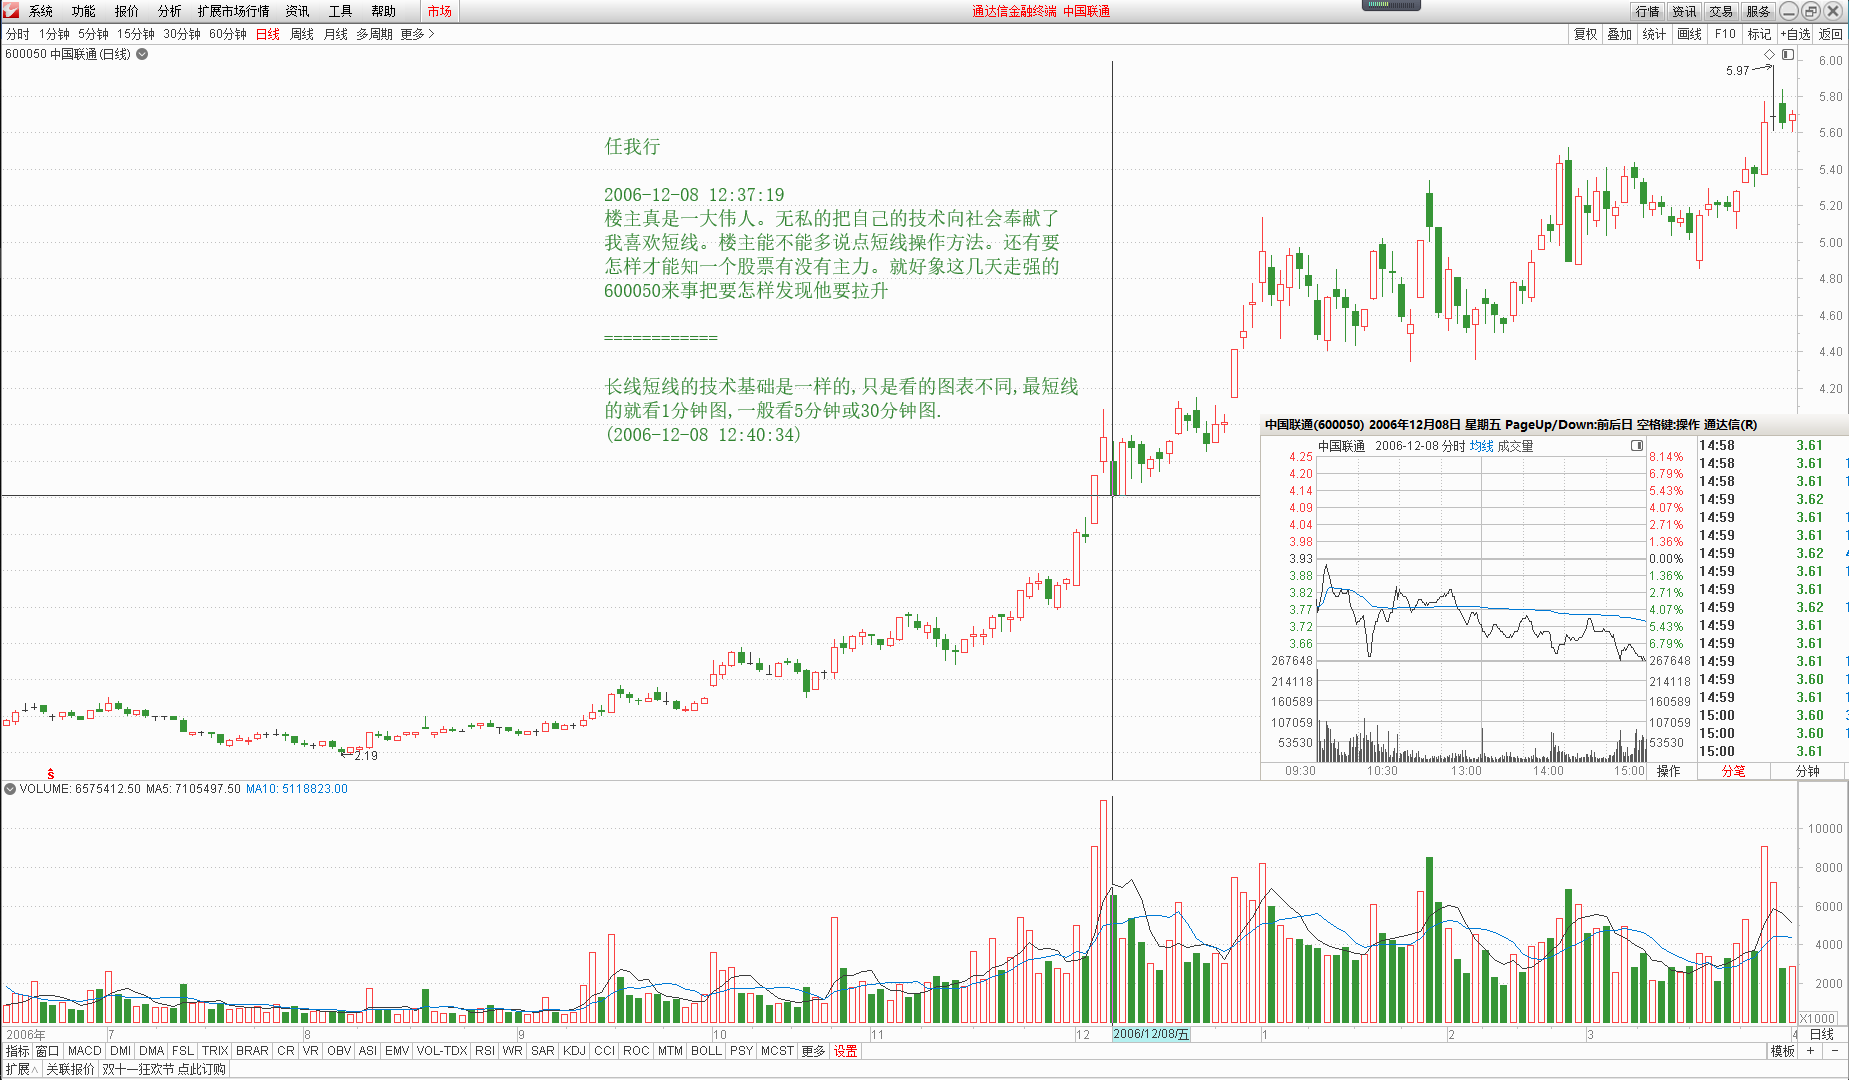Select the KDJ indicator

[x=574, y=1051]
